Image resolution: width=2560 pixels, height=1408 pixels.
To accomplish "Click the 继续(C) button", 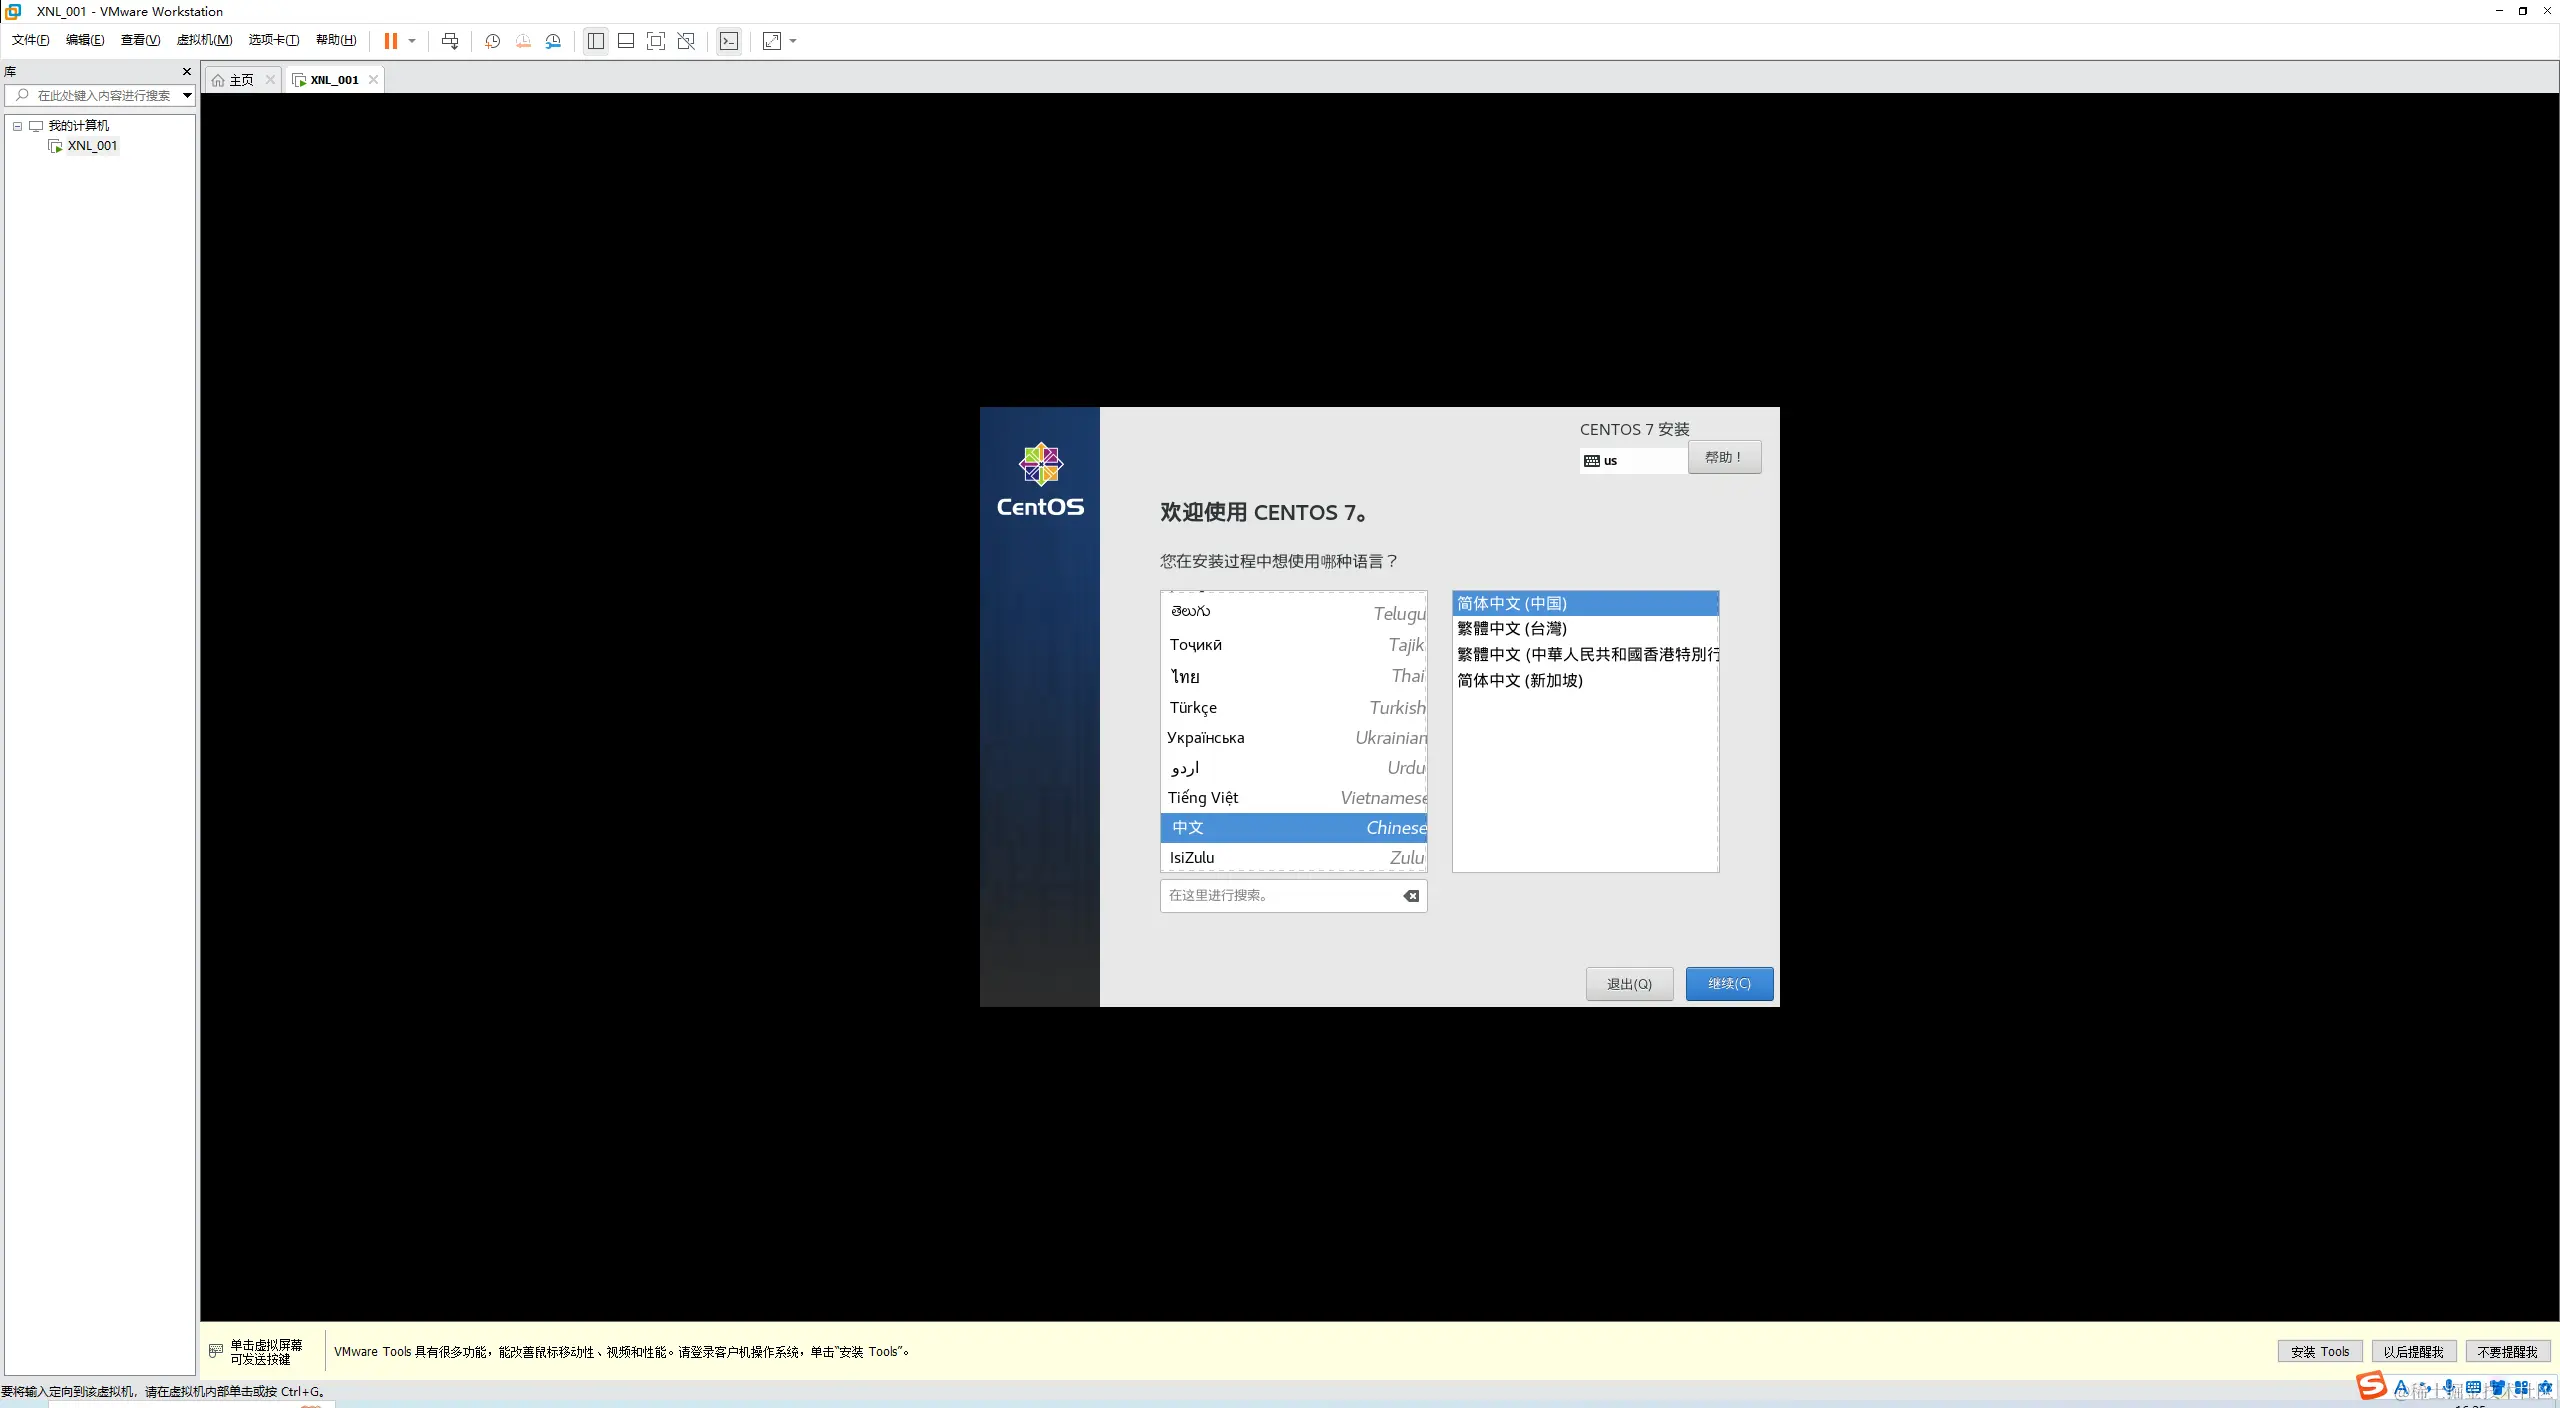I will (1729, 984).
